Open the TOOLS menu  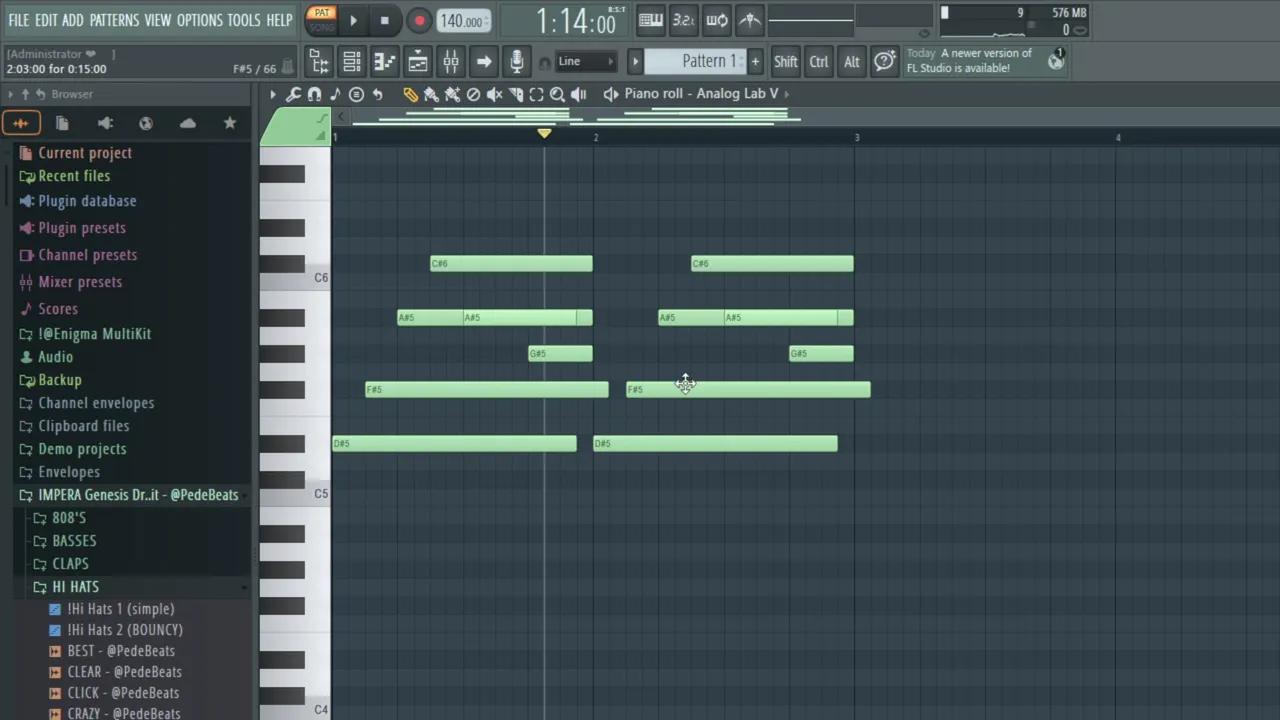[x=243, y=20]
